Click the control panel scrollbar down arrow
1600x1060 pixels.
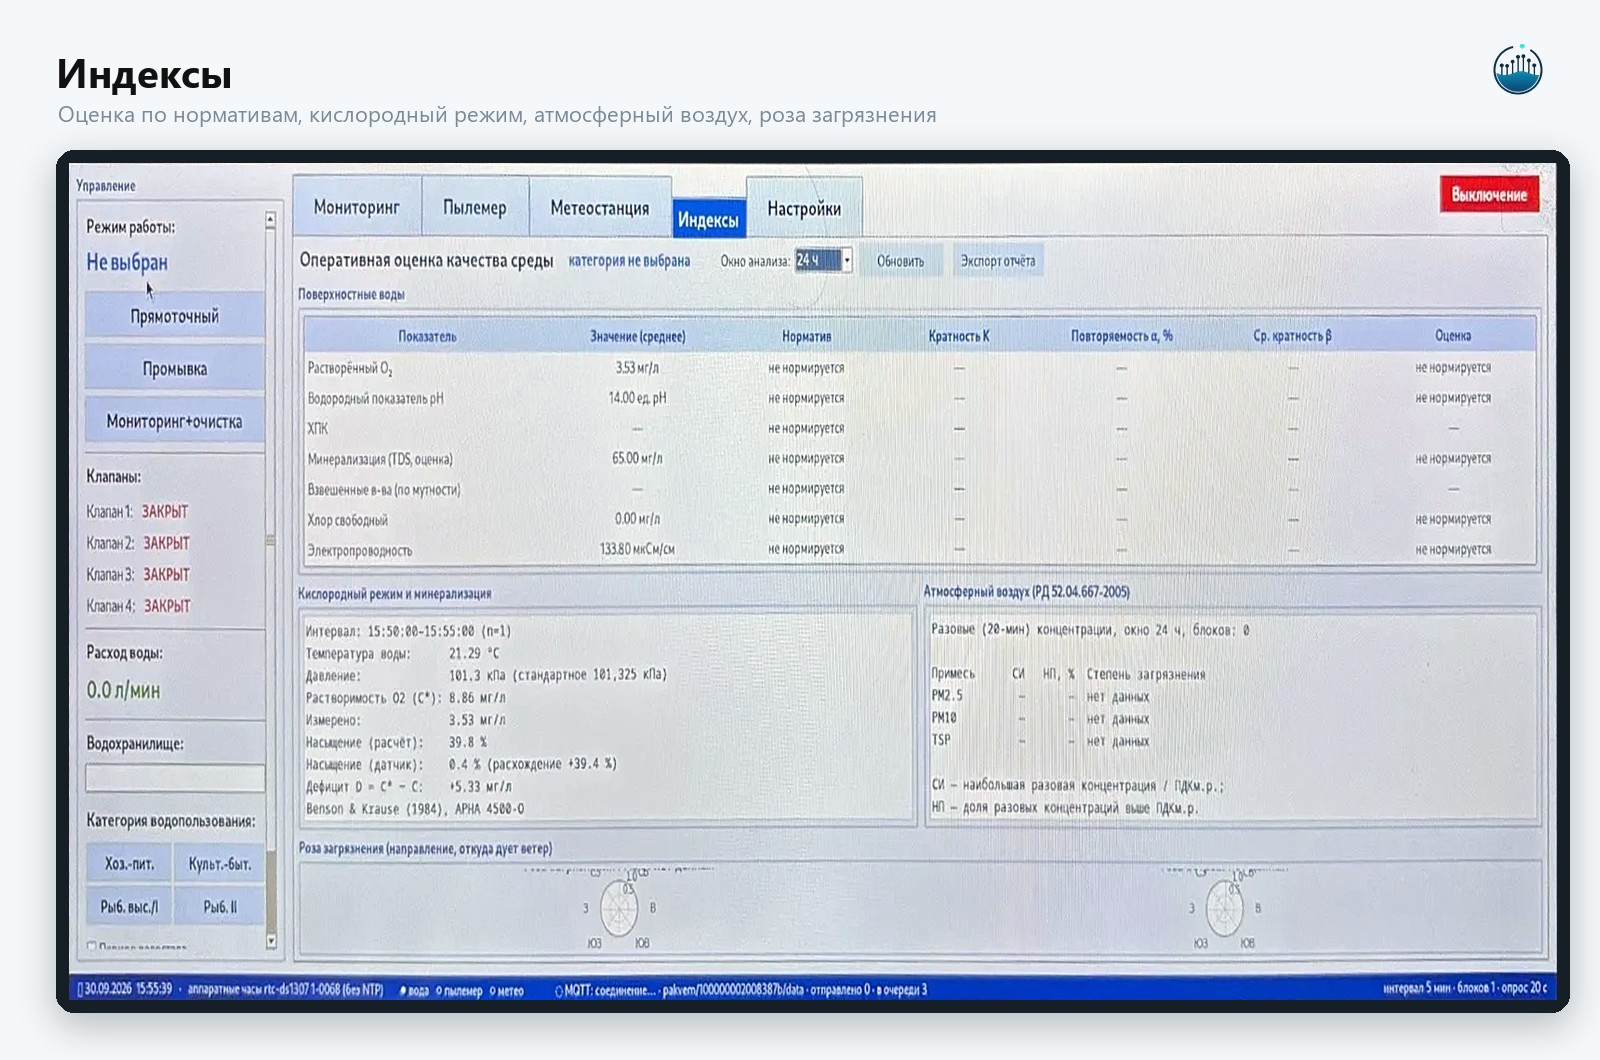(271, 941)
